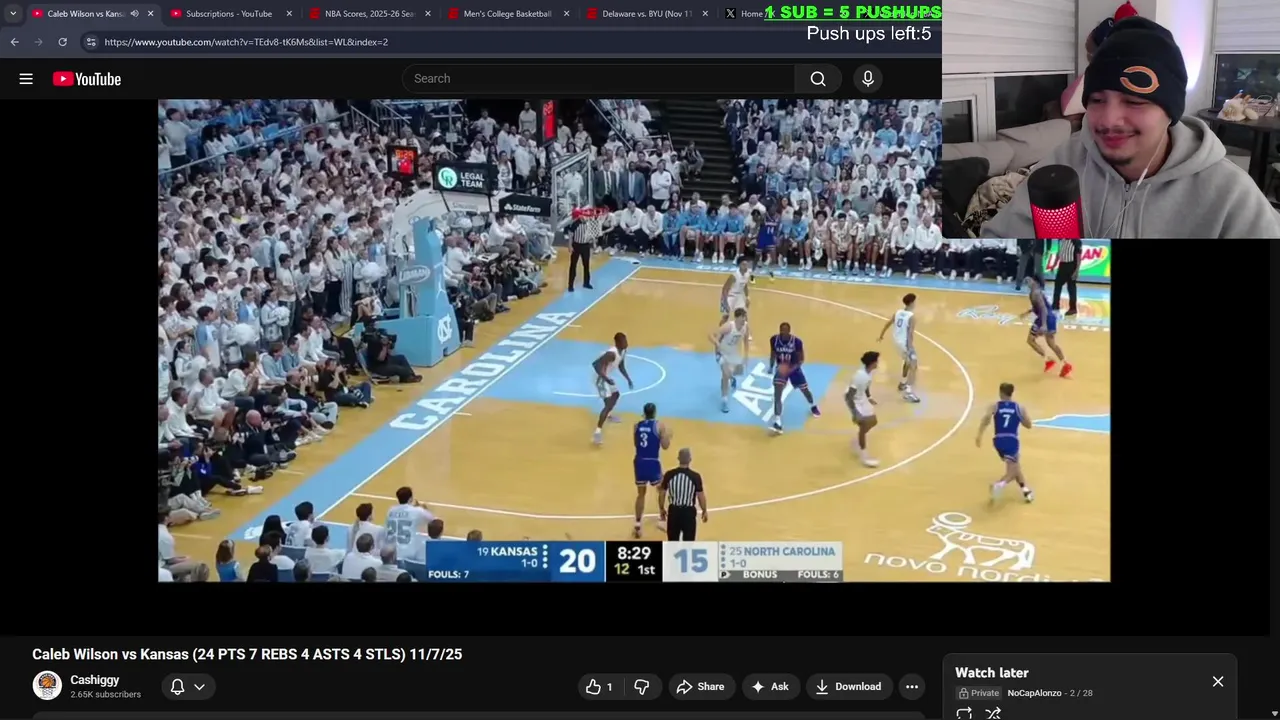Screen dimensions: 1280x720
Task: Share the video
Action: click(x=700, y=687)
